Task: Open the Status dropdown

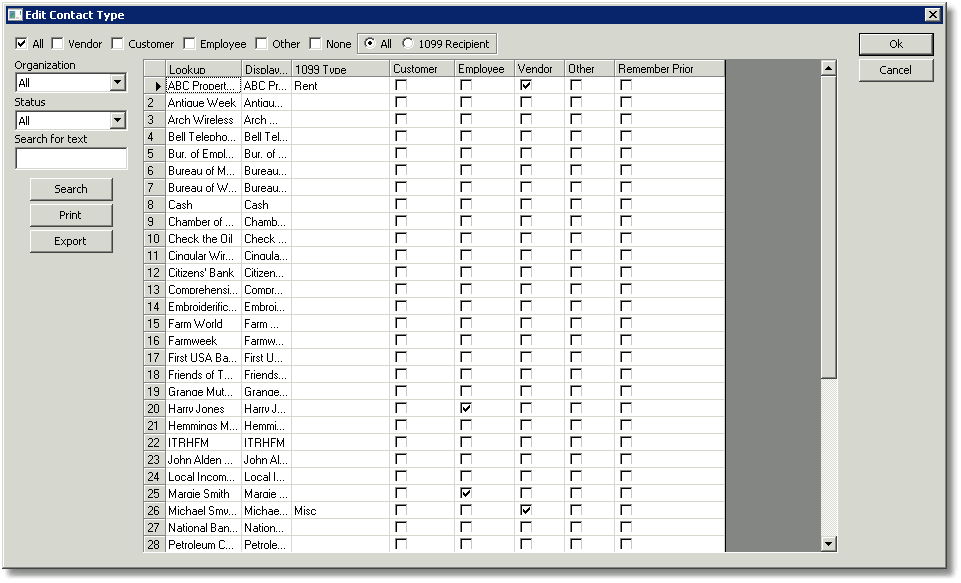Action: (118, 120)
